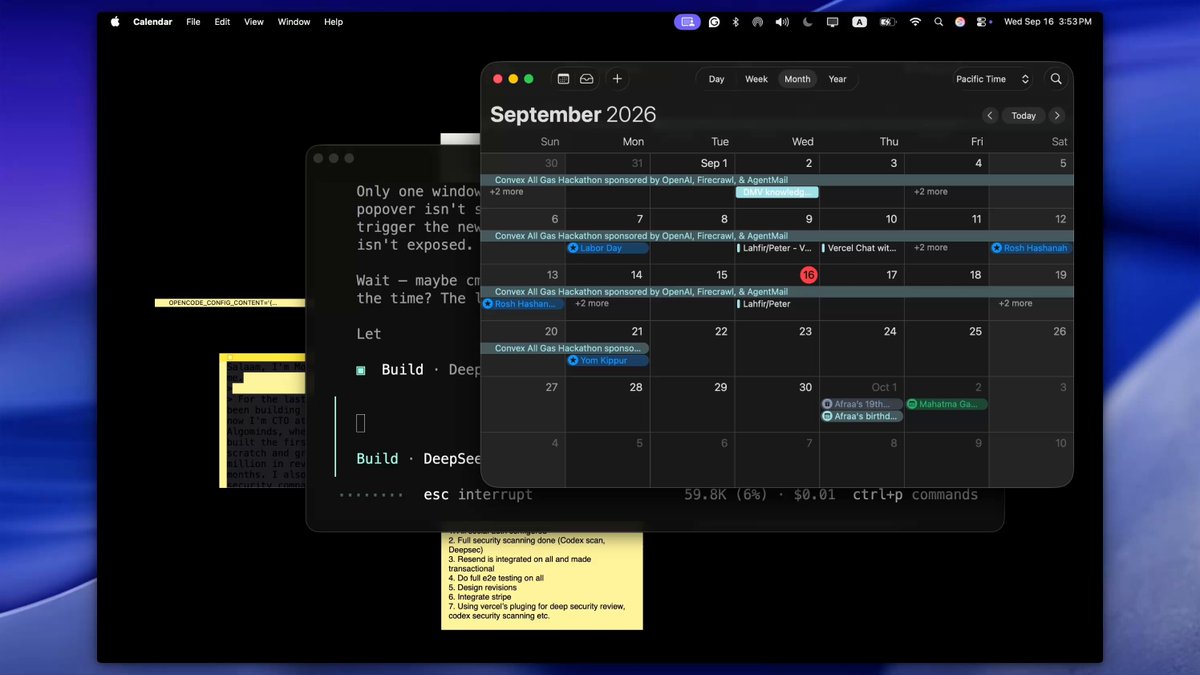Open the View menu

254,22
